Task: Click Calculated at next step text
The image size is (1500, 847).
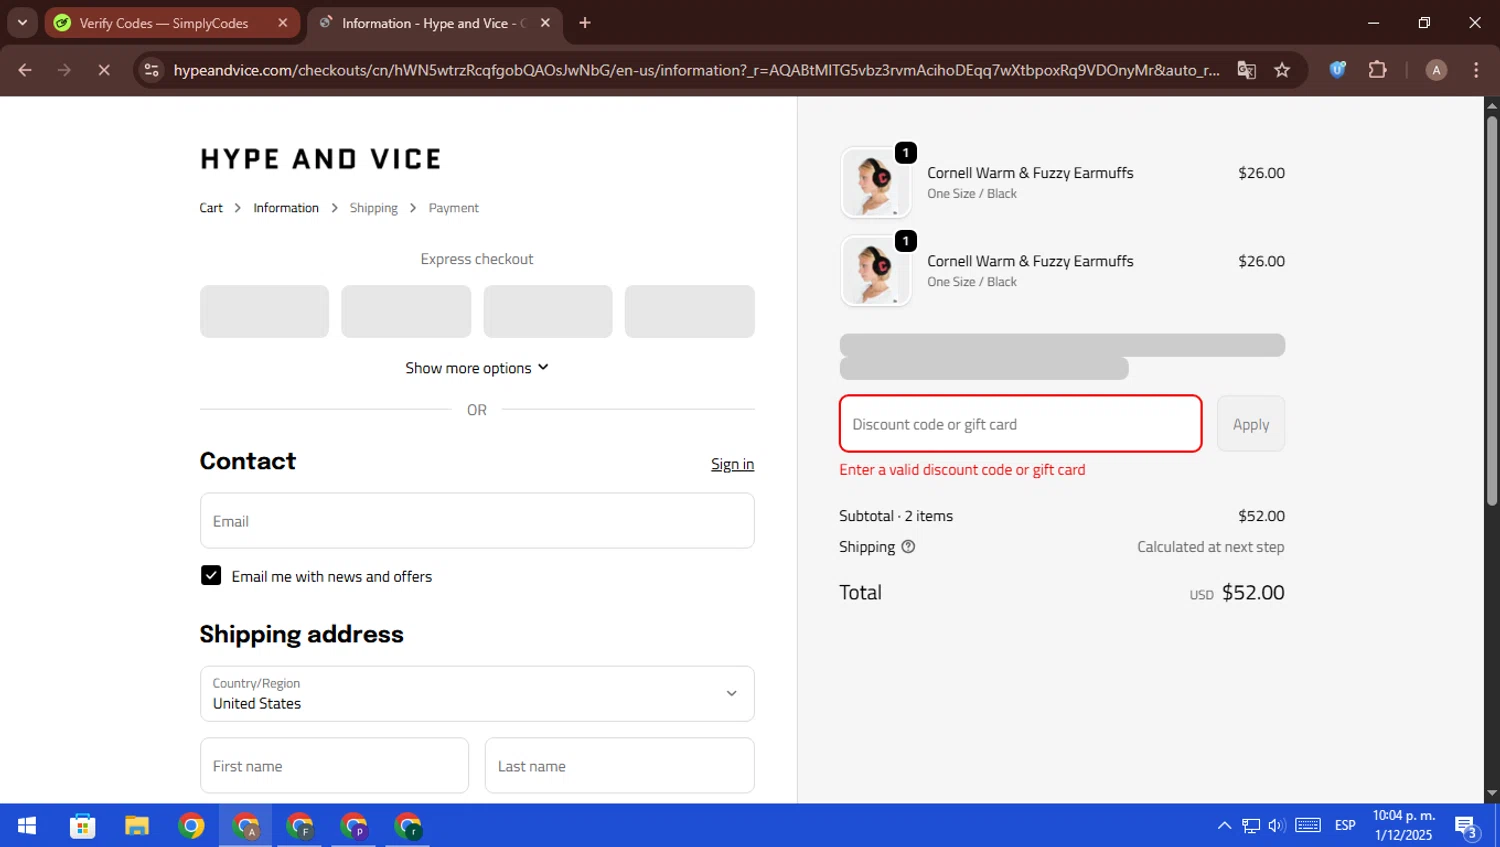Action: (x=1210, y=547)
